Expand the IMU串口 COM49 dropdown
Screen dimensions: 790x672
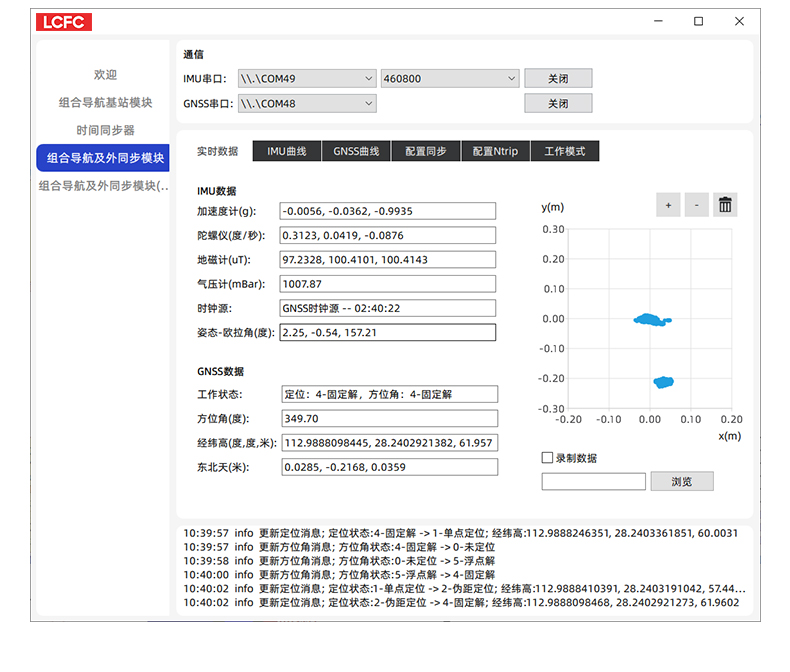click(306, 78)
